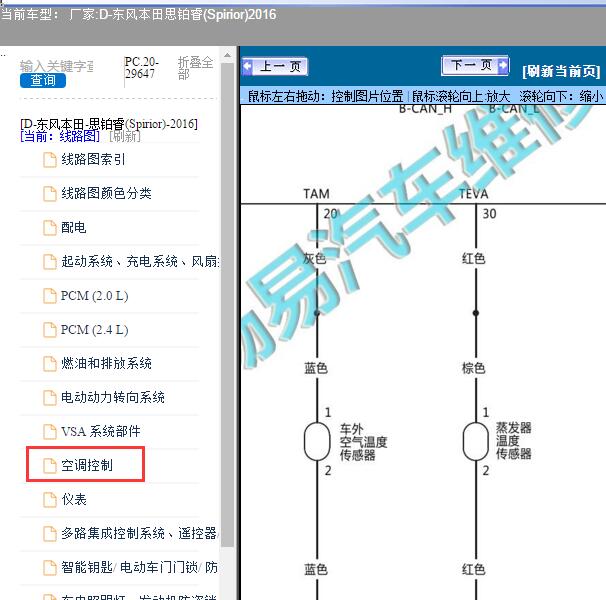This screenshot has width=606, height=600.
Task: Open the 电动动力转向系统 tree item
Action: (113, 397)
